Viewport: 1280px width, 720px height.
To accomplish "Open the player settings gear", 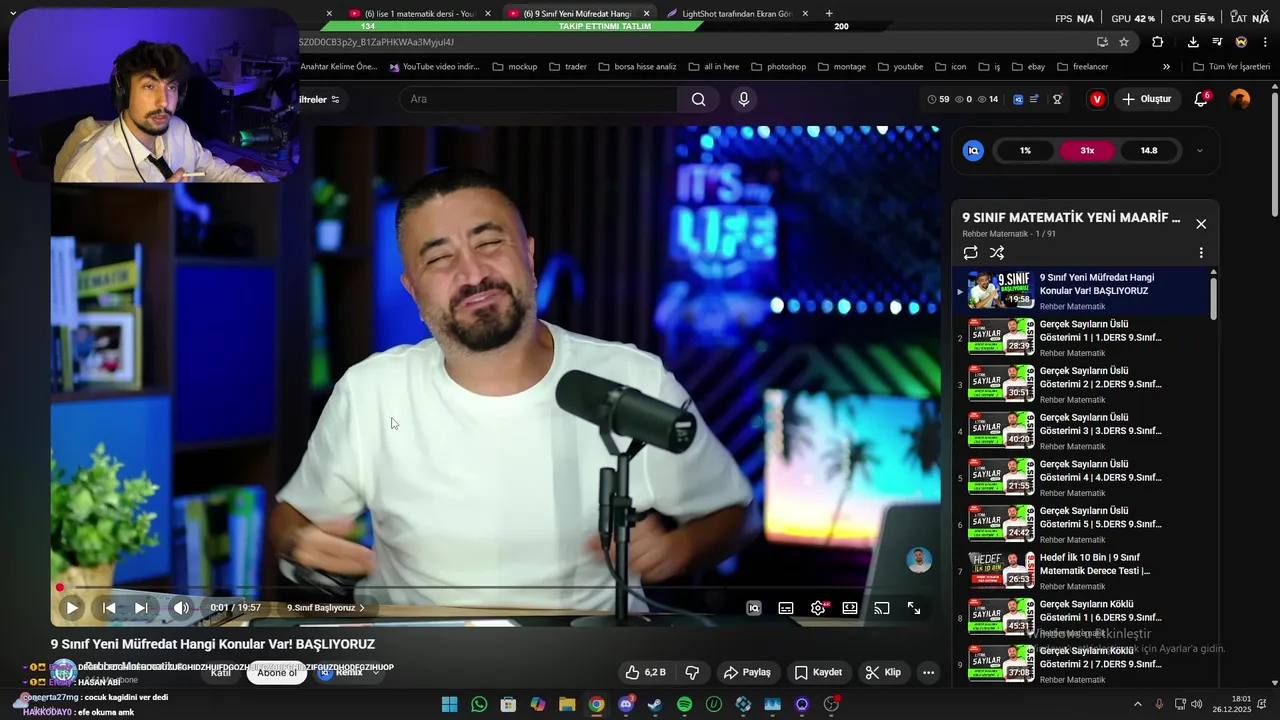I will [x=818, y=608].
